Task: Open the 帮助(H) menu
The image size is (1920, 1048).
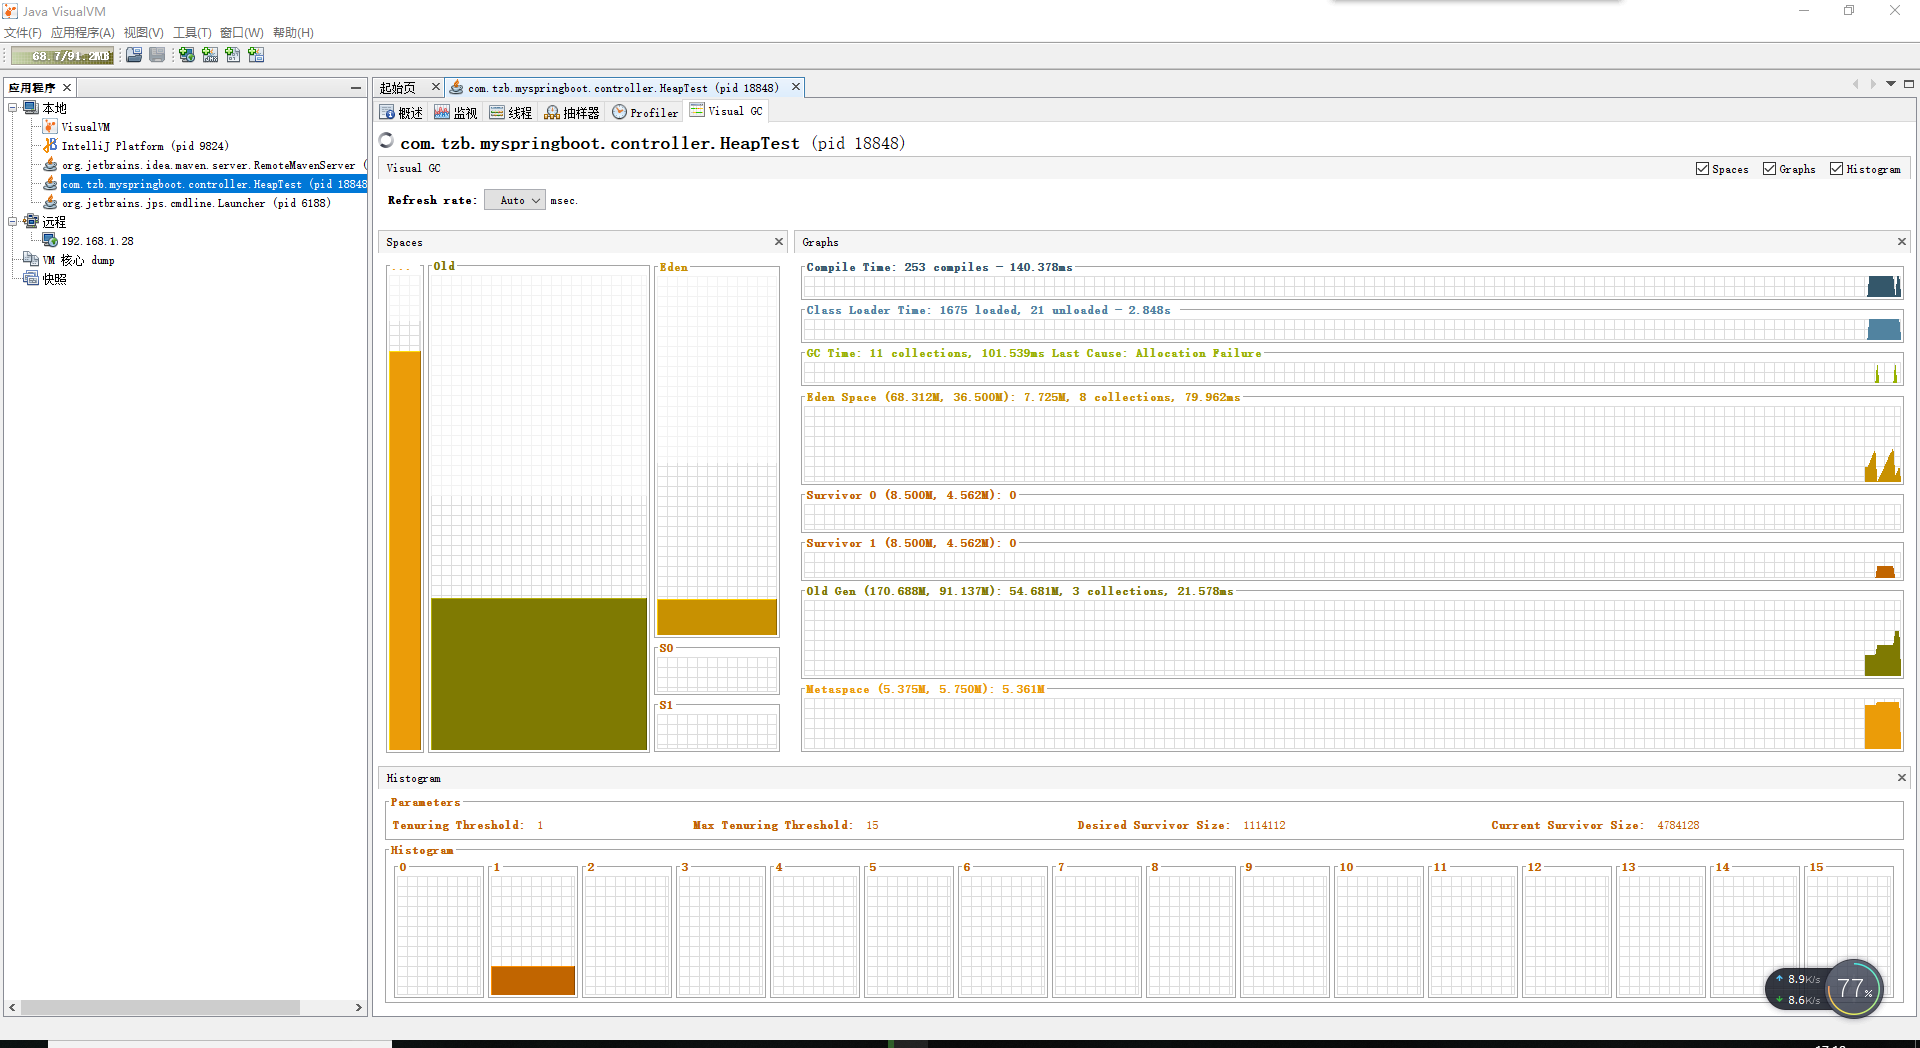Action: 293,33
